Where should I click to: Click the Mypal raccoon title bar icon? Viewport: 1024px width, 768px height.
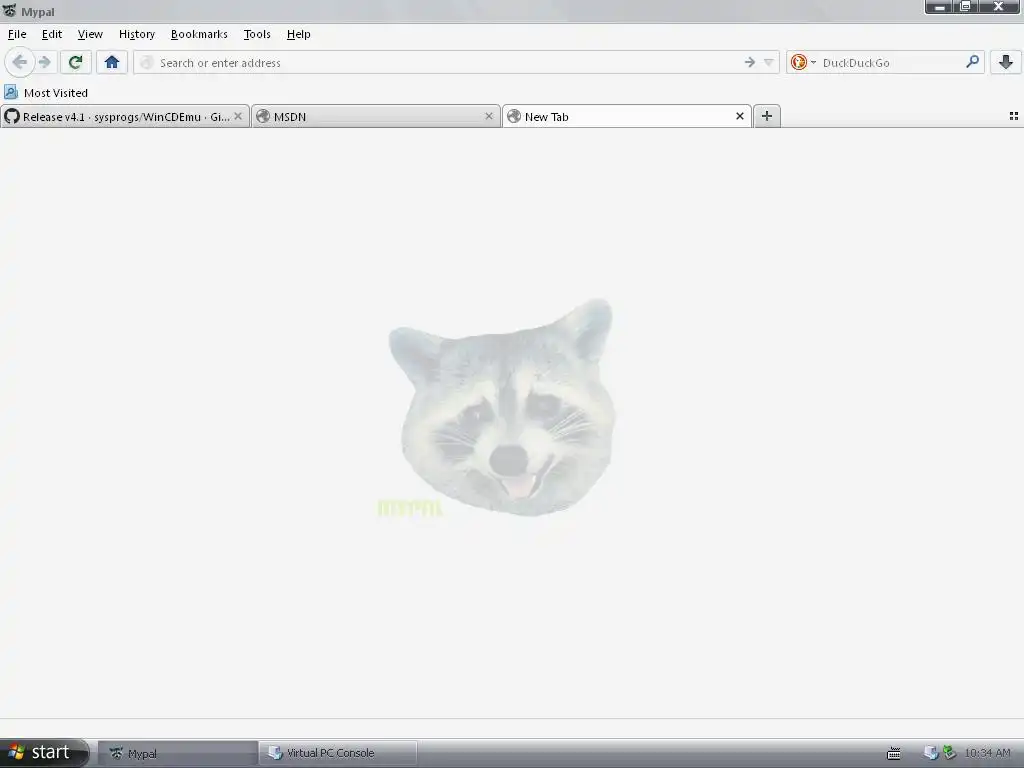coord(10,11)
